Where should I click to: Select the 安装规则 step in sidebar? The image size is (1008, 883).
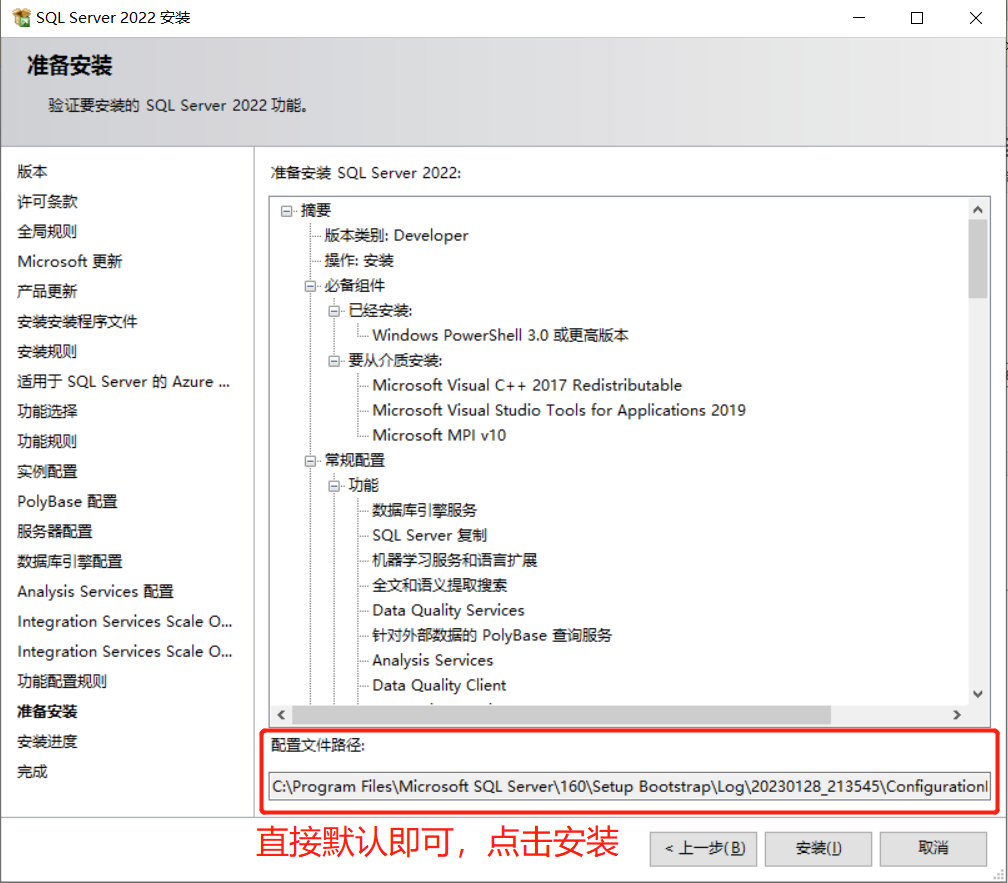pyautogui.click(x=47, y=352)
